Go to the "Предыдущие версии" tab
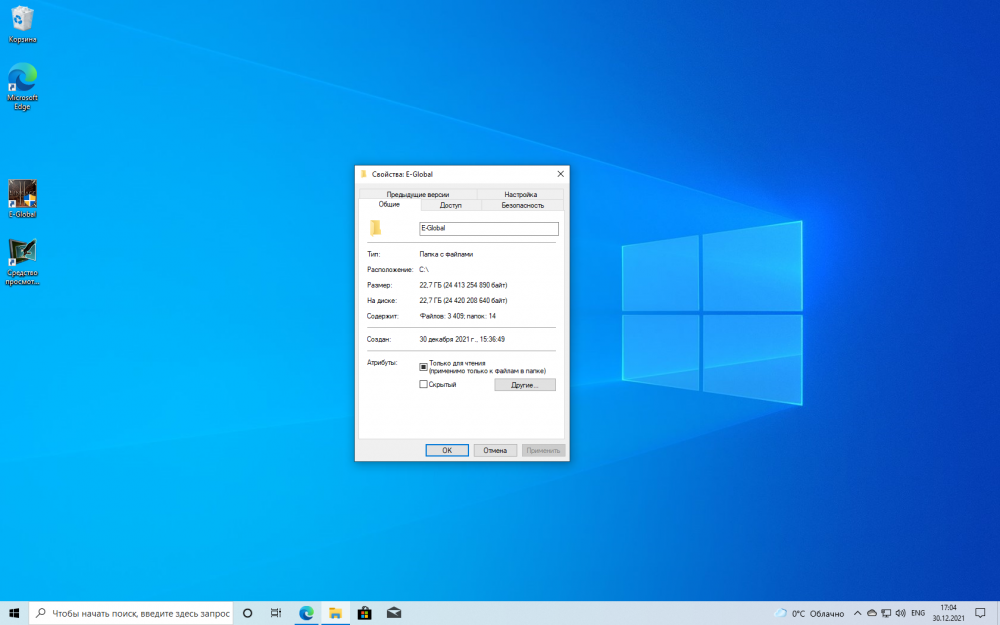 point(418,194)
